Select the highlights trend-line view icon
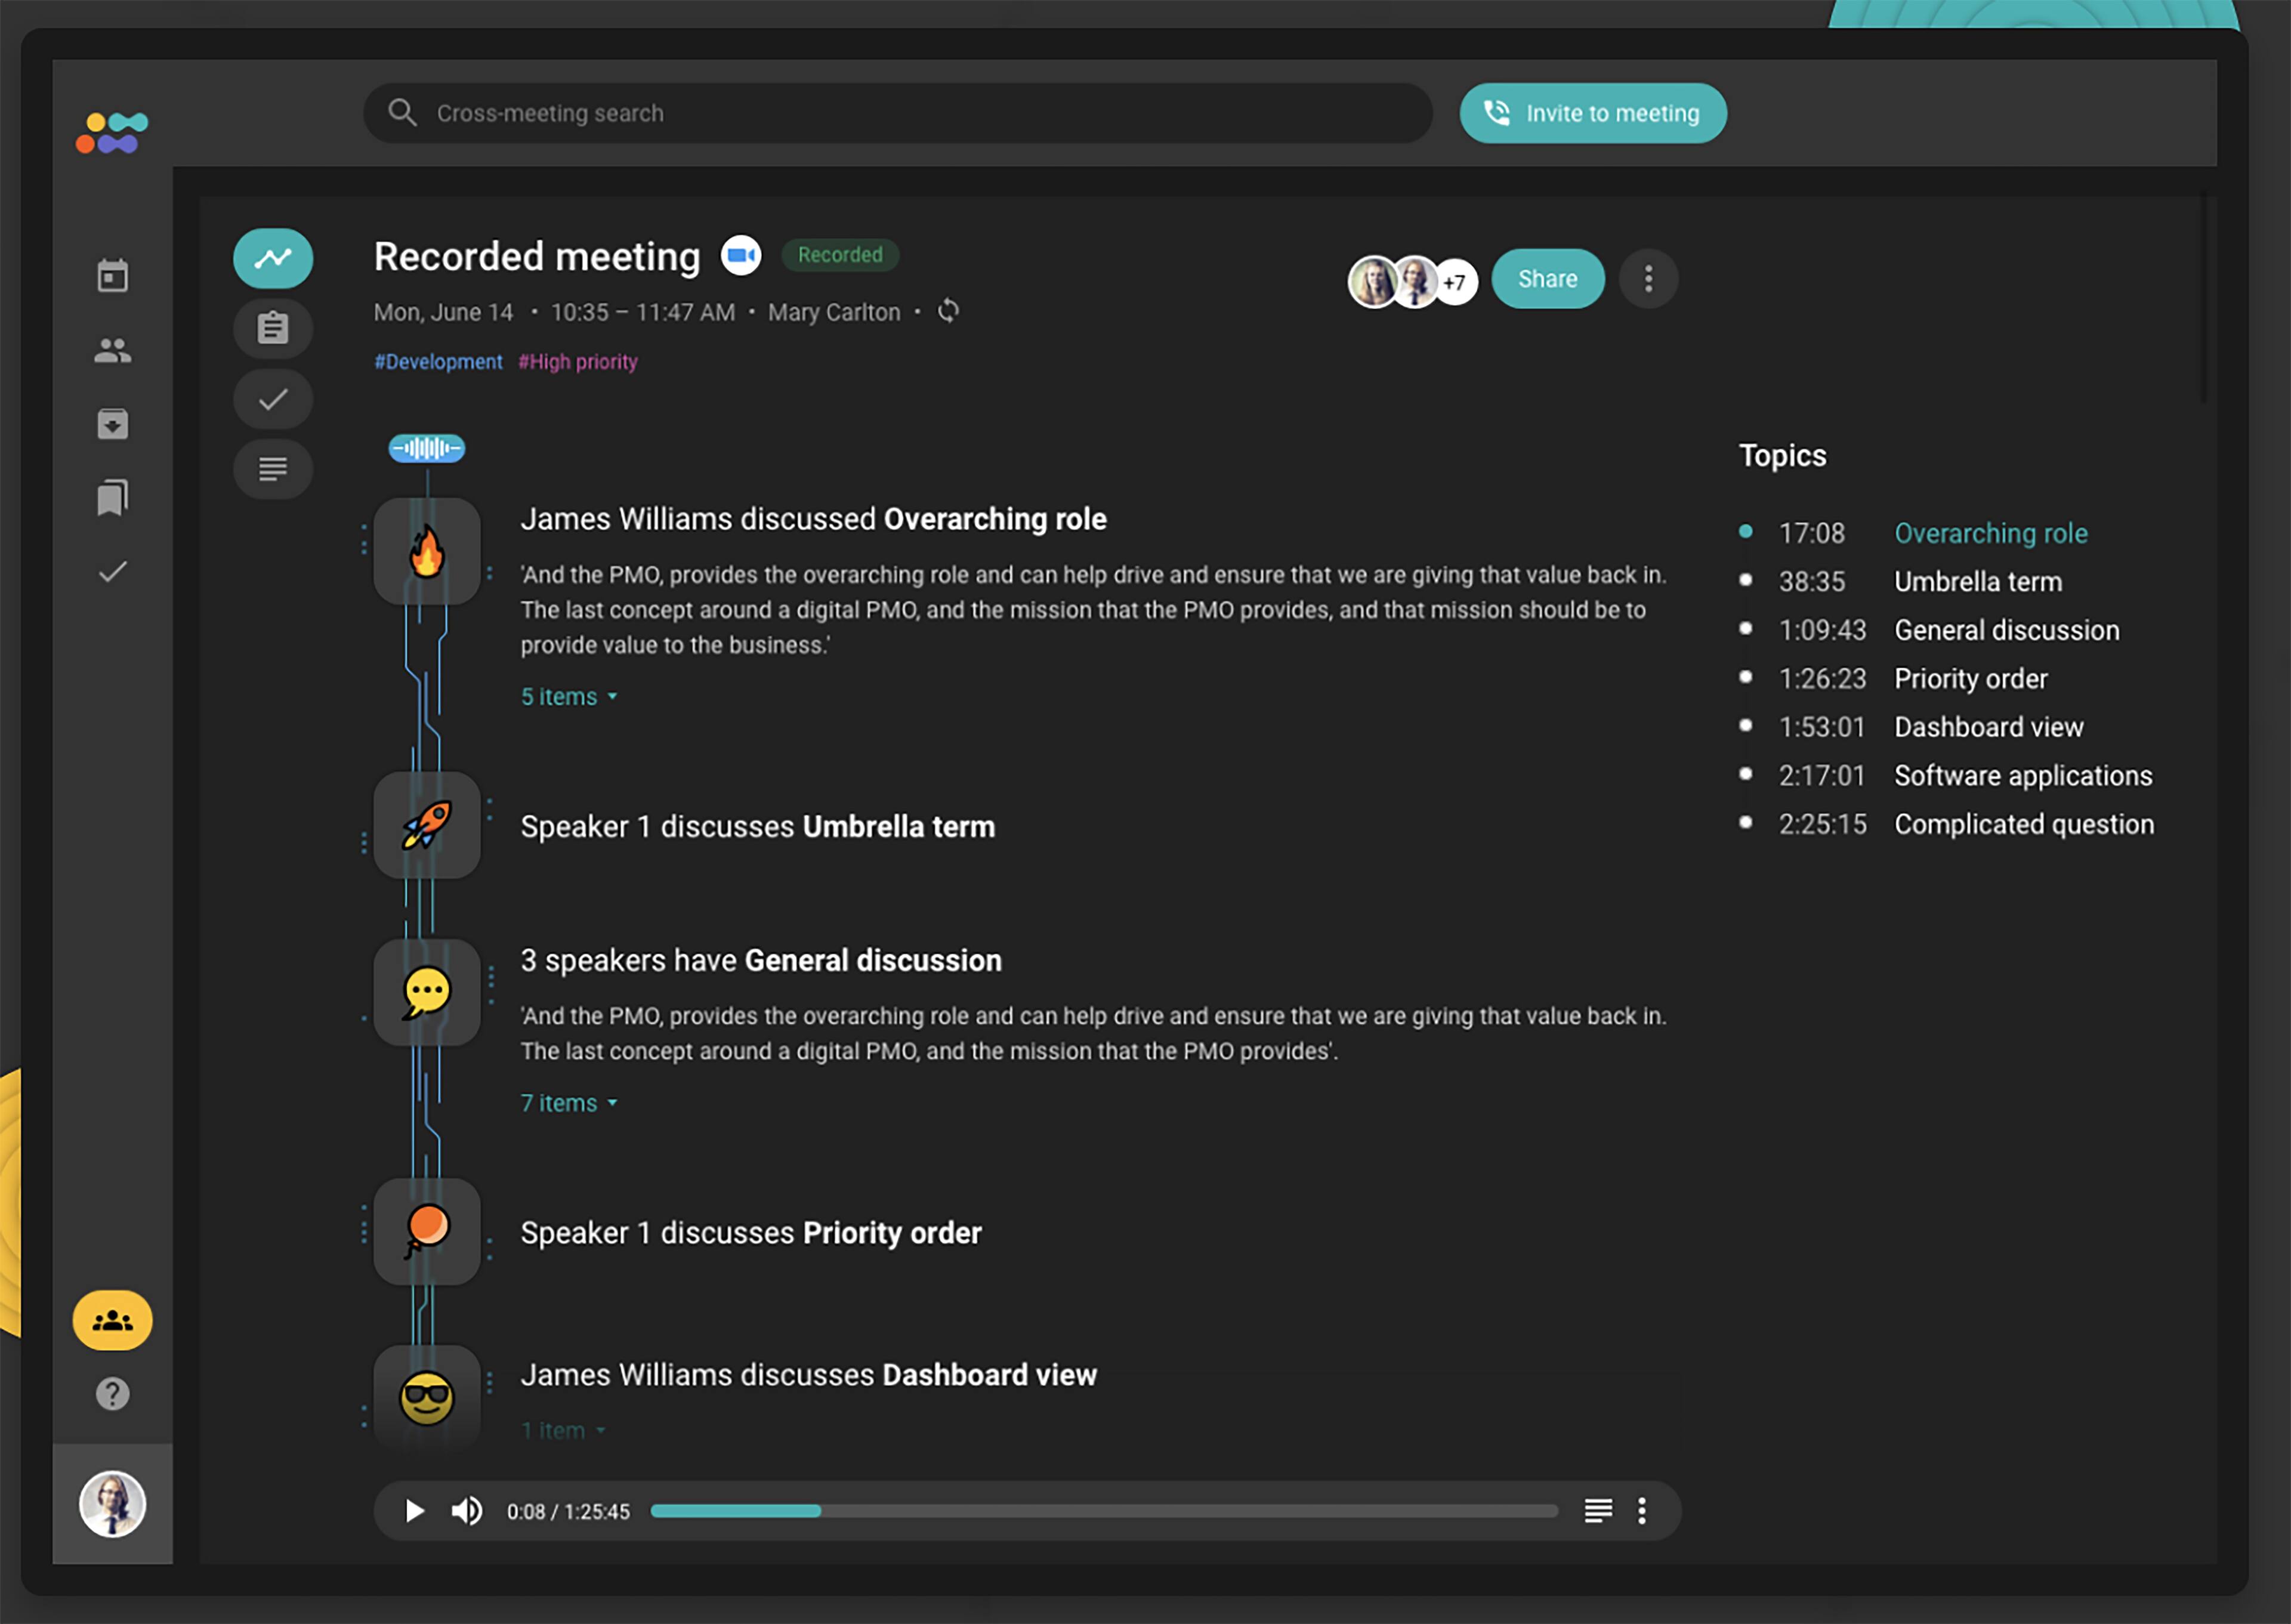 [x=273, y=259]
